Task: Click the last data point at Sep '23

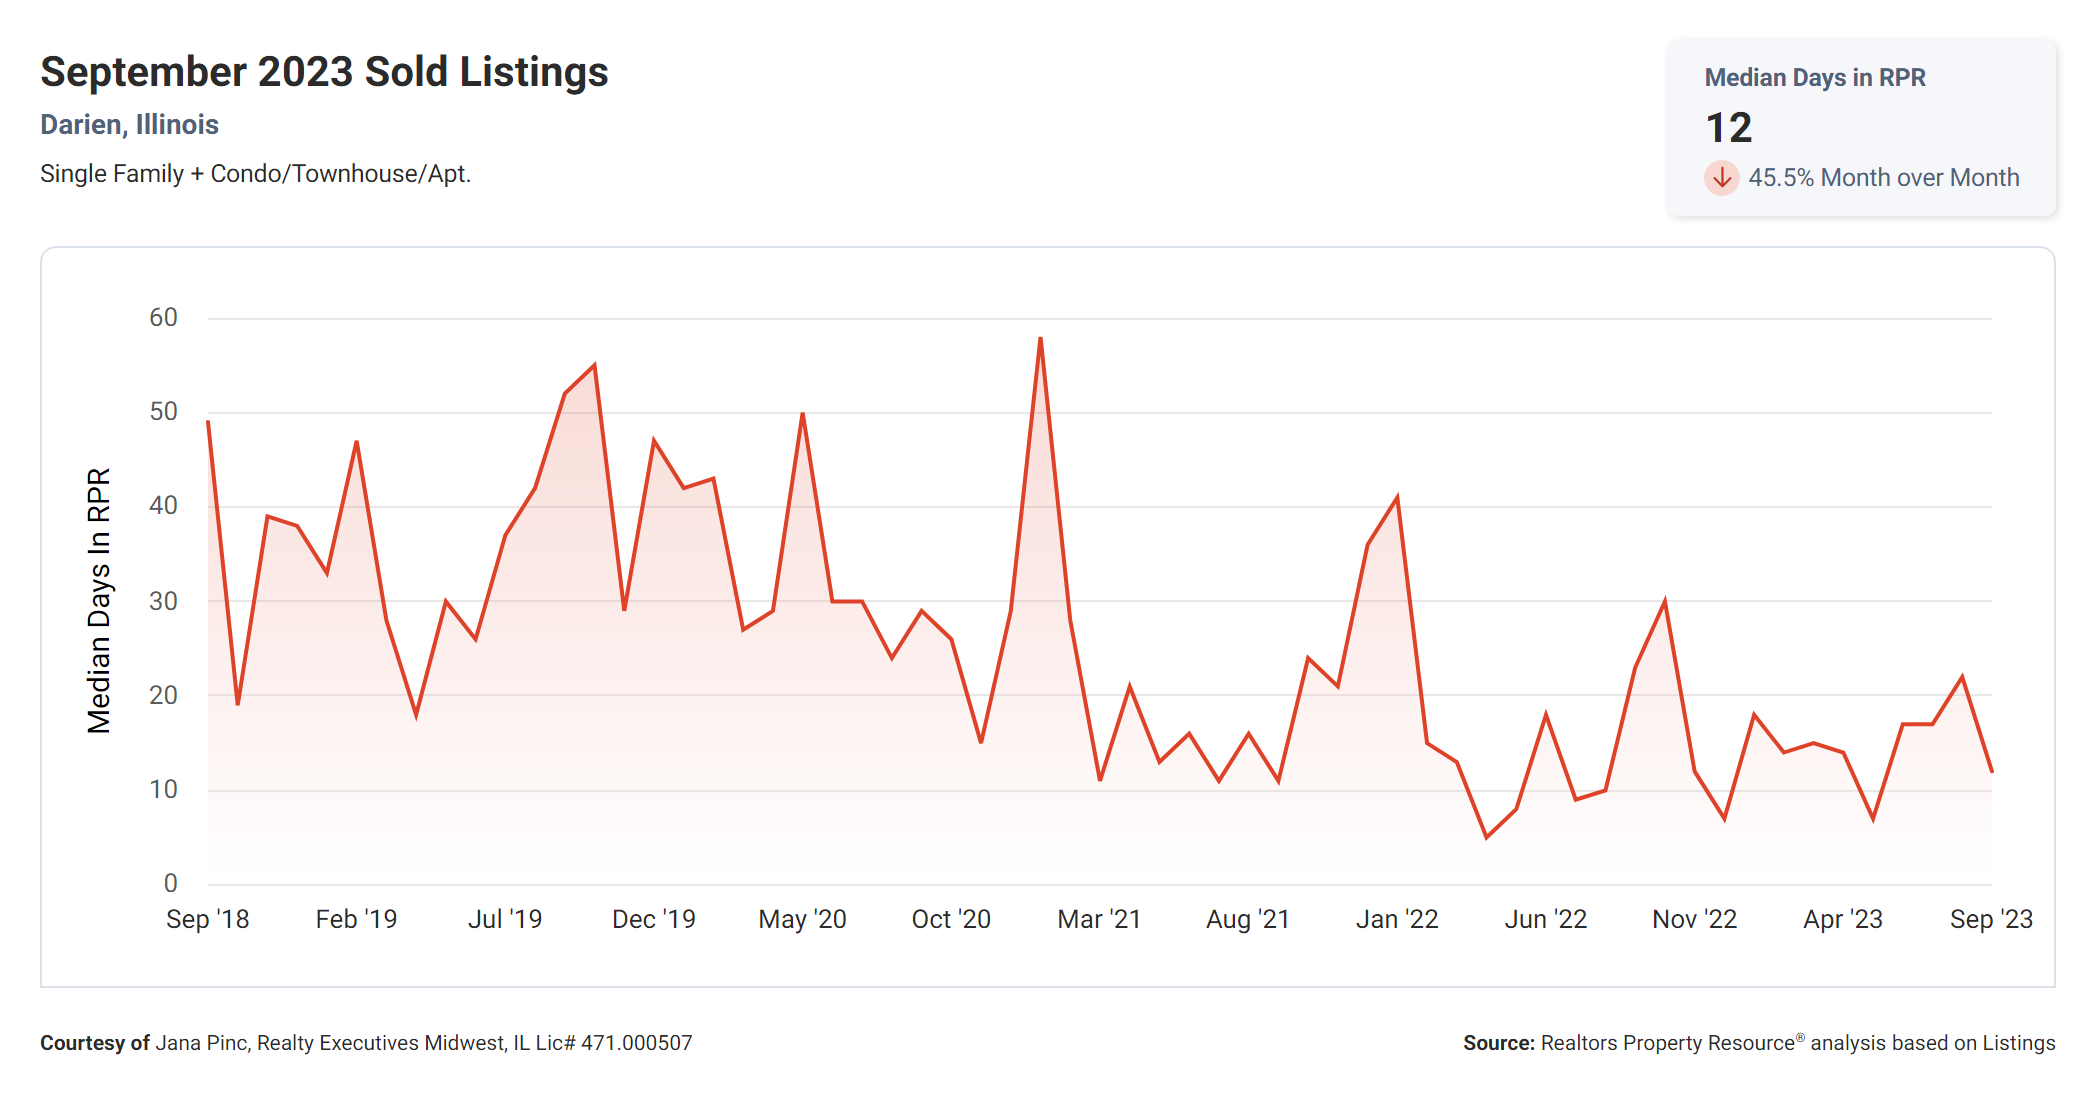Action: 1991,771
